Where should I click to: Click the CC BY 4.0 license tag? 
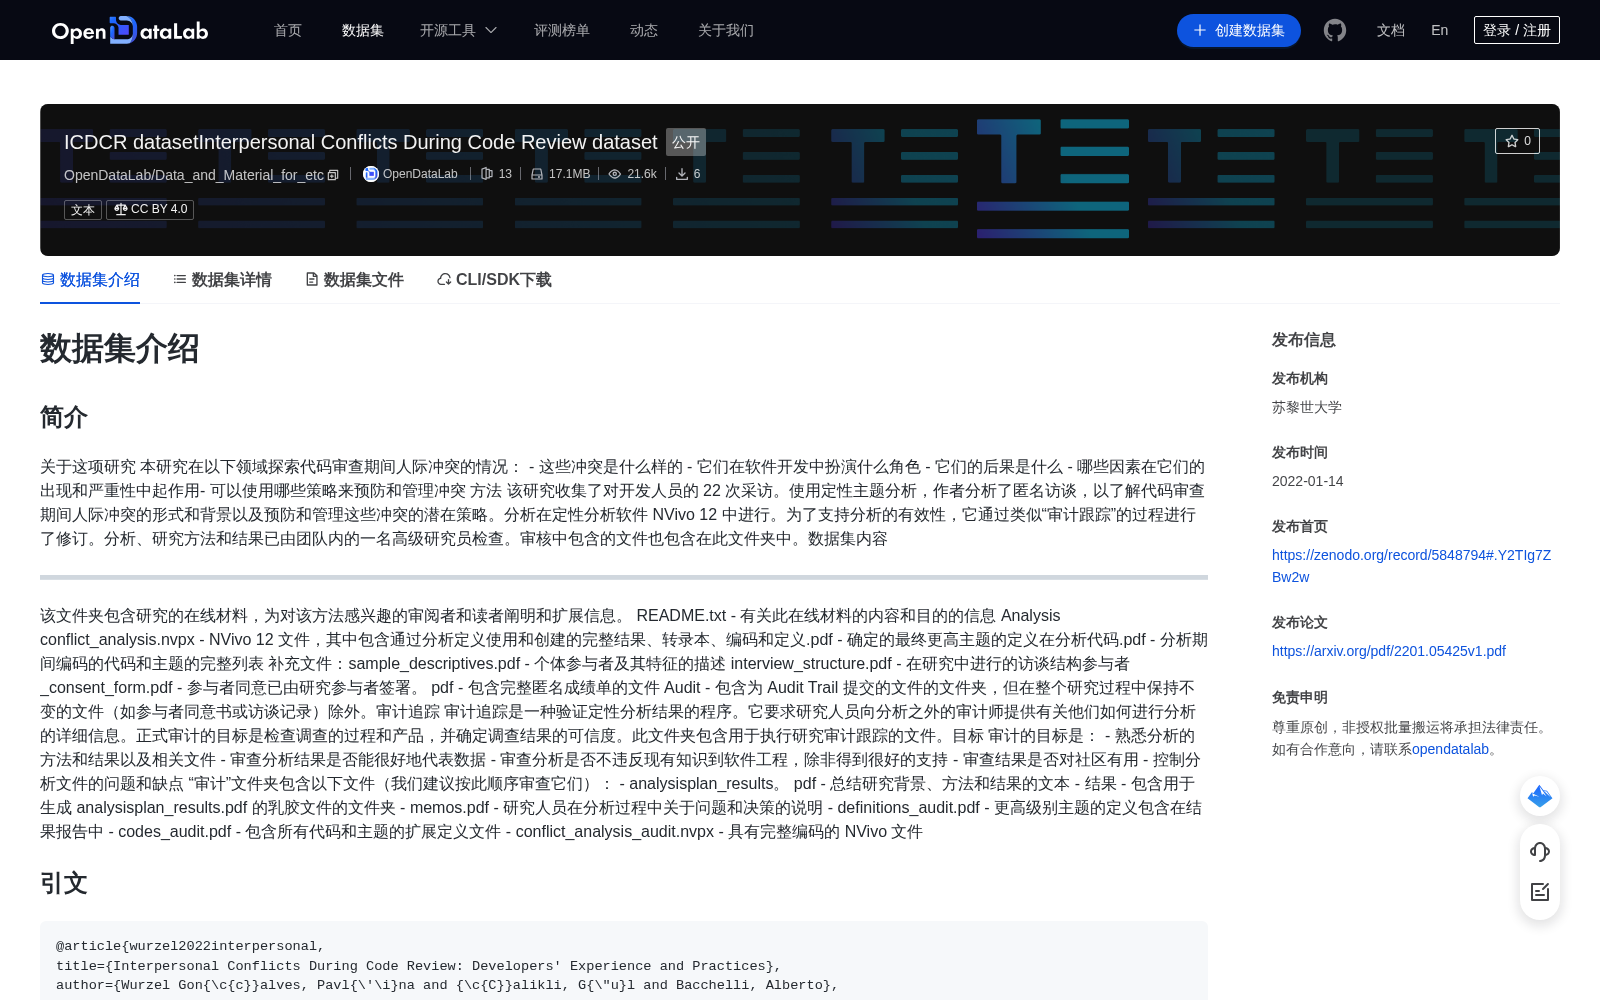pos(150,209)
